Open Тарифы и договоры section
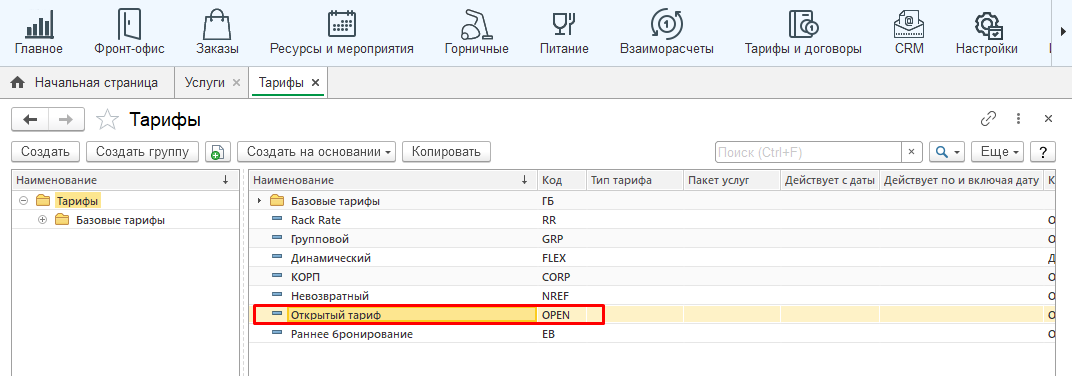This screenshot has height=376, width=1072. (x=803, y=33)
